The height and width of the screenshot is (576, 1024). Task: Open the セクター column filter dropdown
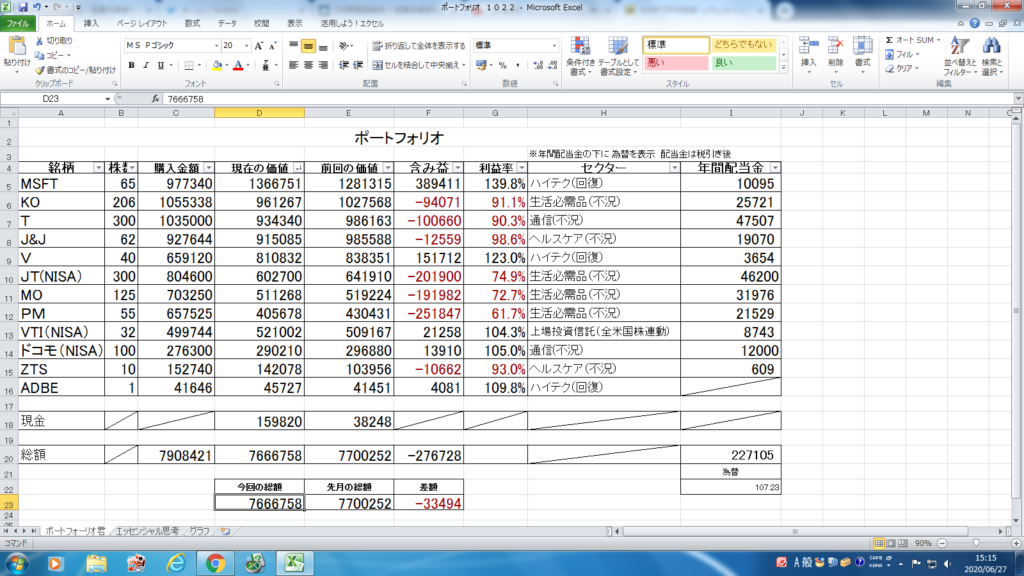674,168
